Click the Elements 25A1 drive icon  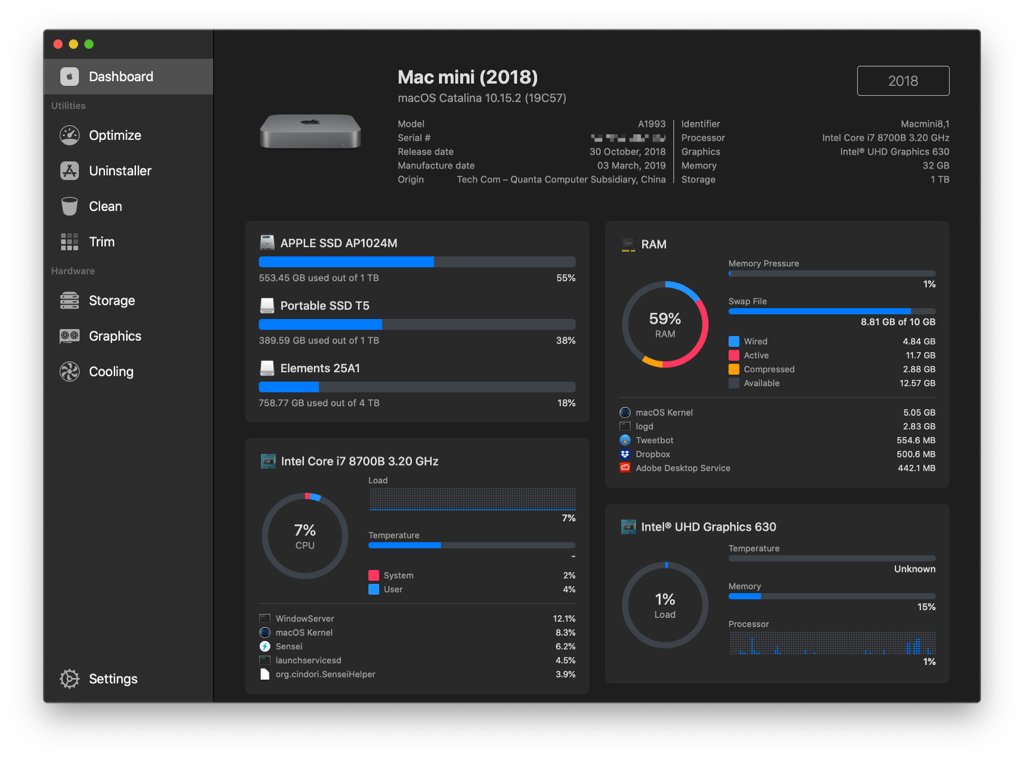(266, 368)
